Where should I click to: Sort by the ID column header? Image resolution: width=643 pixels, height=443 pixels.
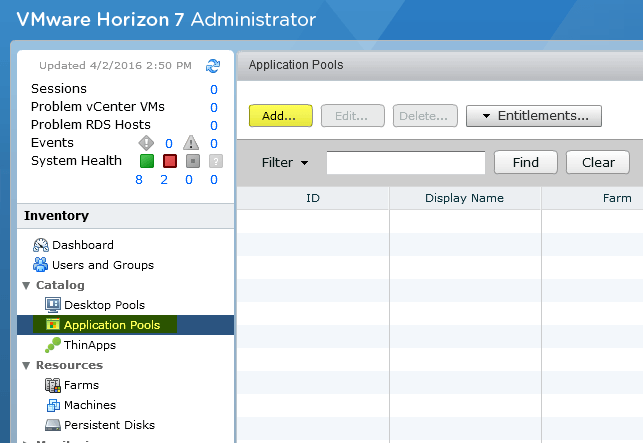(313, 198)
